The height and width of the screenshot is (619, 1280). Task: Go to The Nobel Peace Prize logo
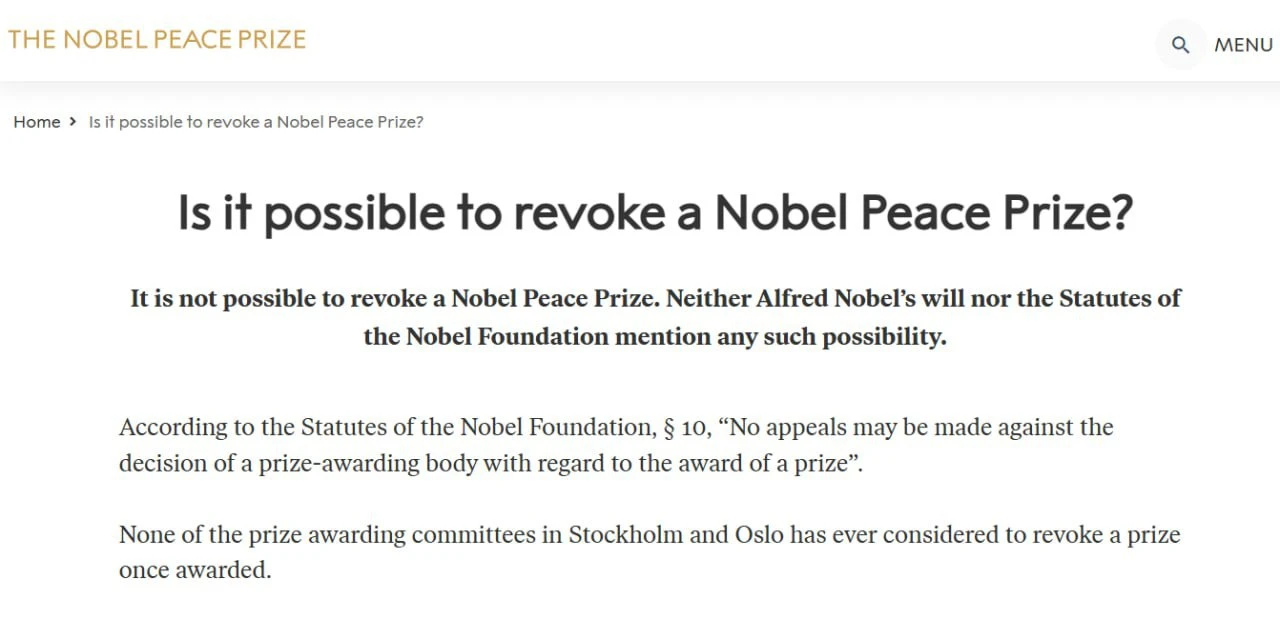(157, 40)
